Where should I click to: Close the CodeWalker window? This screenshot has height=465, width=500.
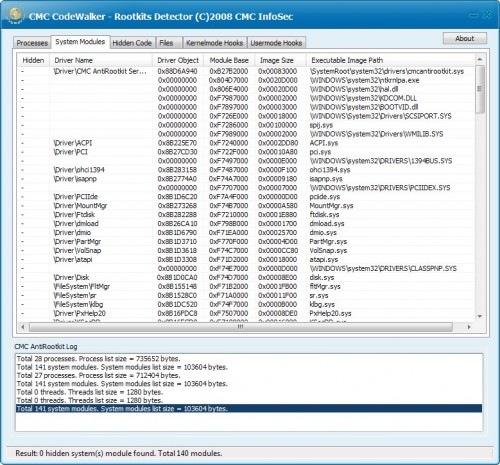[x=487, y=15]
